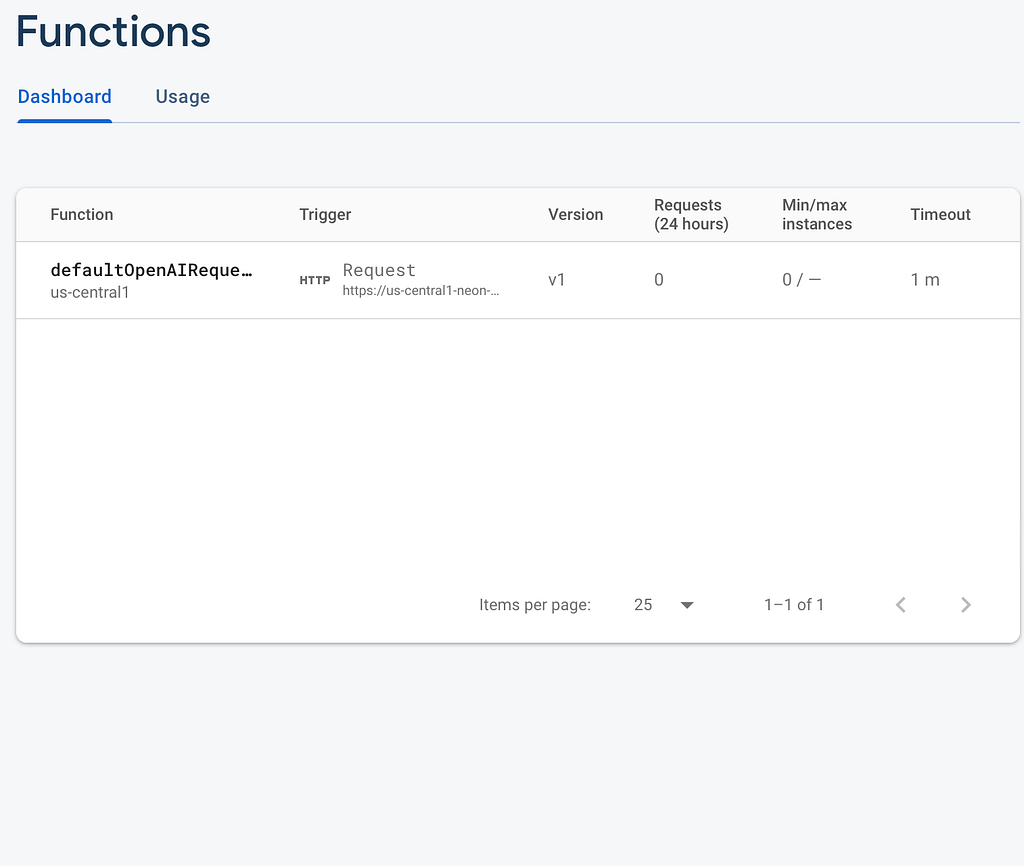This screenshot has height=866, width=1024.
Task: Click the Request trigger label
Action: 379,270
